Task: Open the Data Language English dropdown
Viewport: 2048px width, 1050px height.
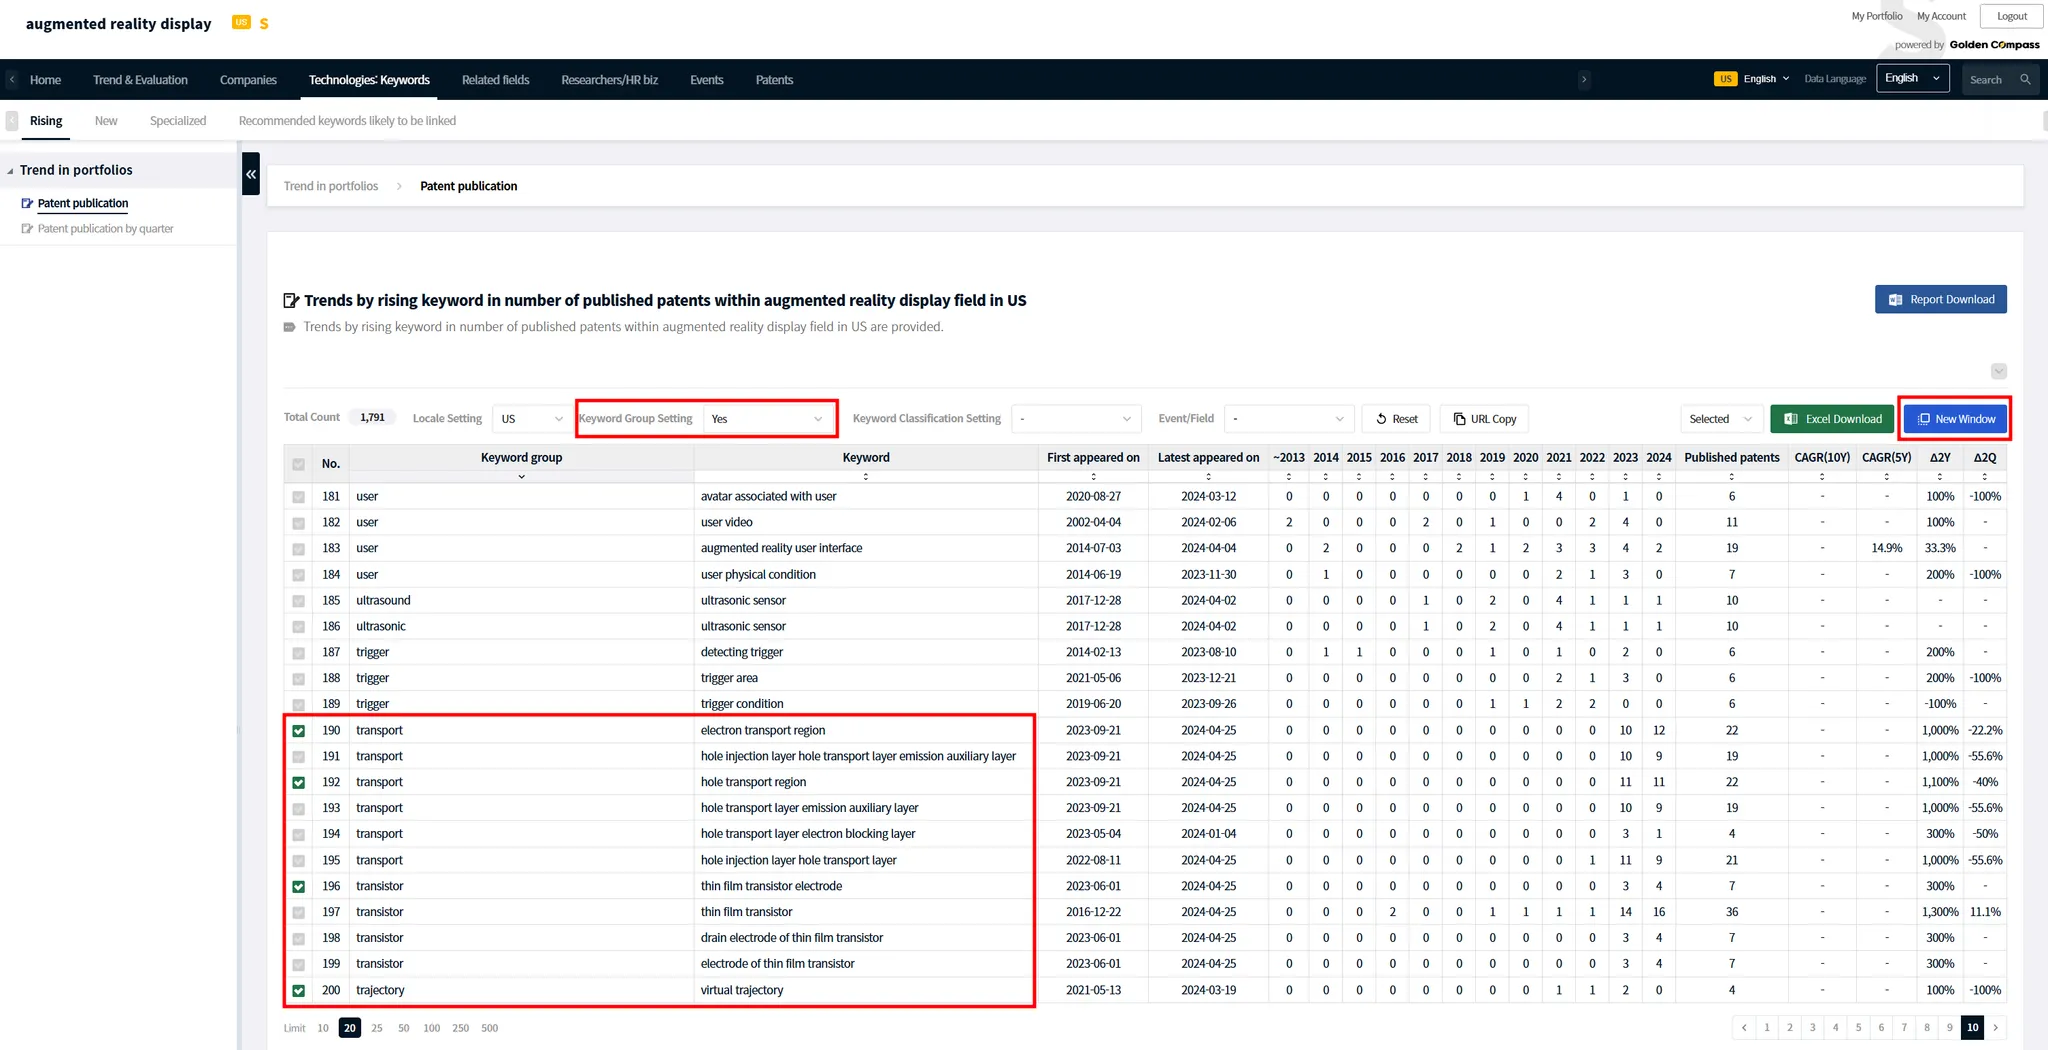Action: [1911, 79]
